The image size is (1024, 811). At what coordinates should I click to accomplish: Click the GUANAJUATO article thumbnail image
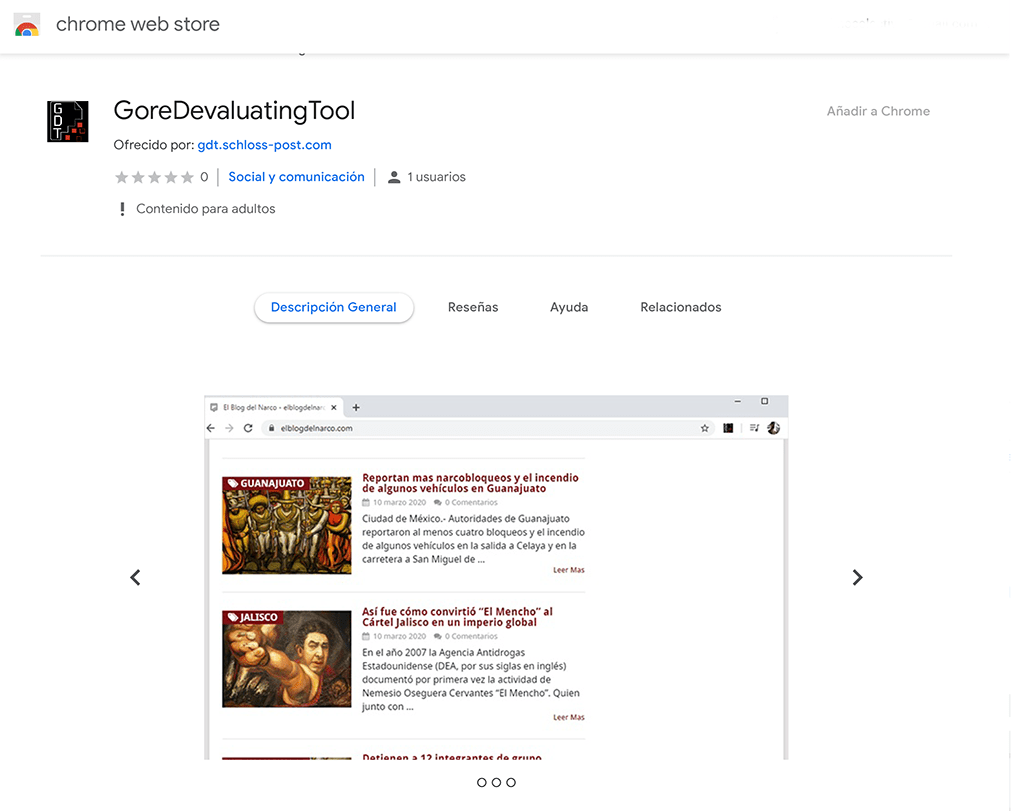pyautogui.click(x=287, y=526)
